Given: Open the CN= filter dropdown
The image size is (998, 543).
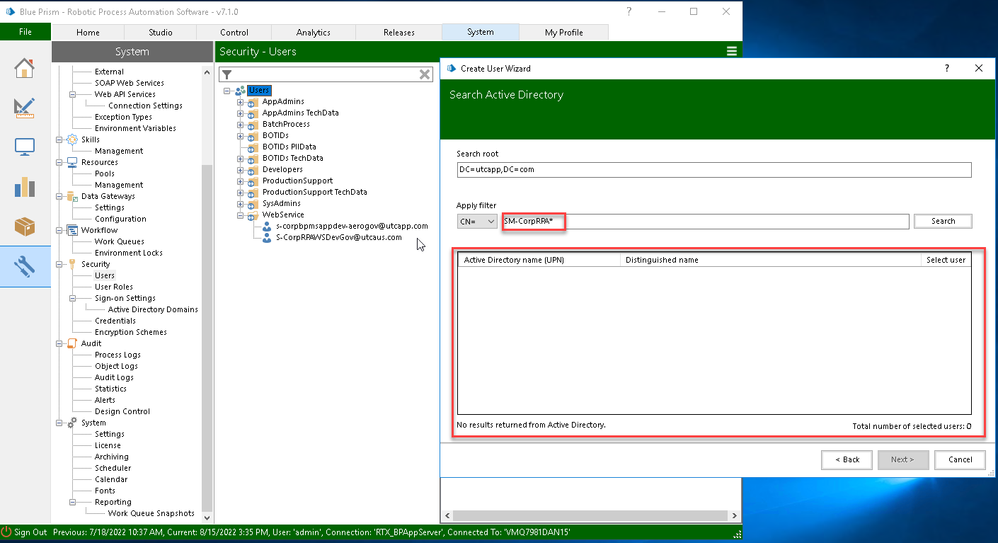Looking at the screenshot, I should click(477, 222).
